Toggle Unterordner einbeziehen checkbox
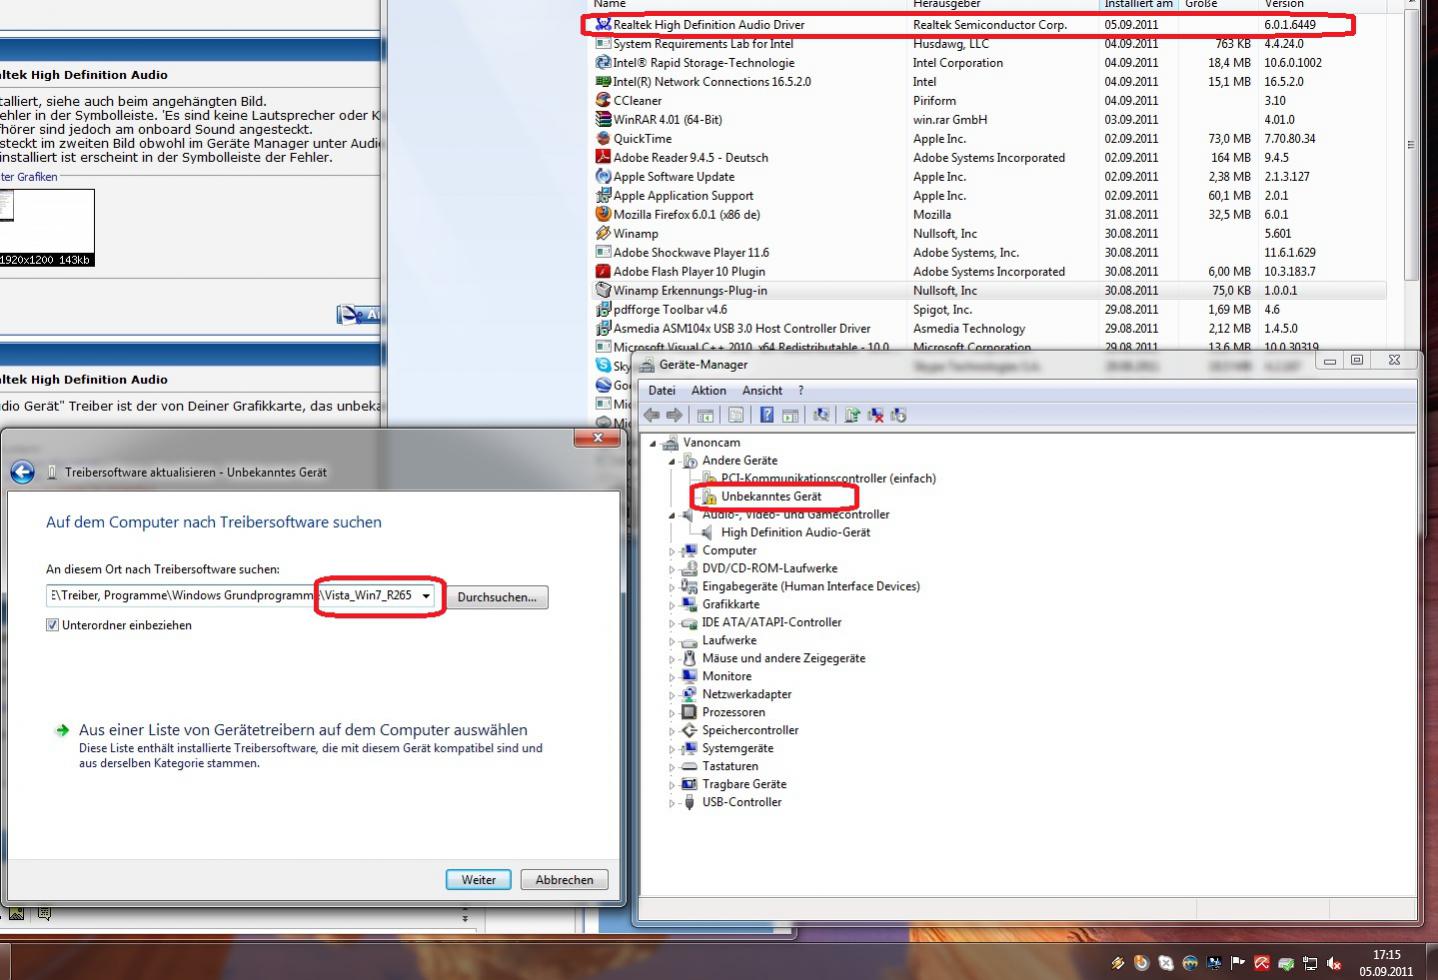The height and width of the screenshot is (980, 1438). point(52,625)
